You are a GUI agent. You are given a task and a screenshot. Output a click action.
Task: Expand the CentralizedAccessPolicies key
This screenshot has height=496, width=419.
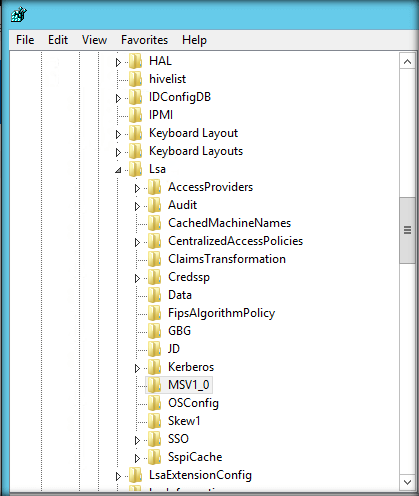coord(137,242)
